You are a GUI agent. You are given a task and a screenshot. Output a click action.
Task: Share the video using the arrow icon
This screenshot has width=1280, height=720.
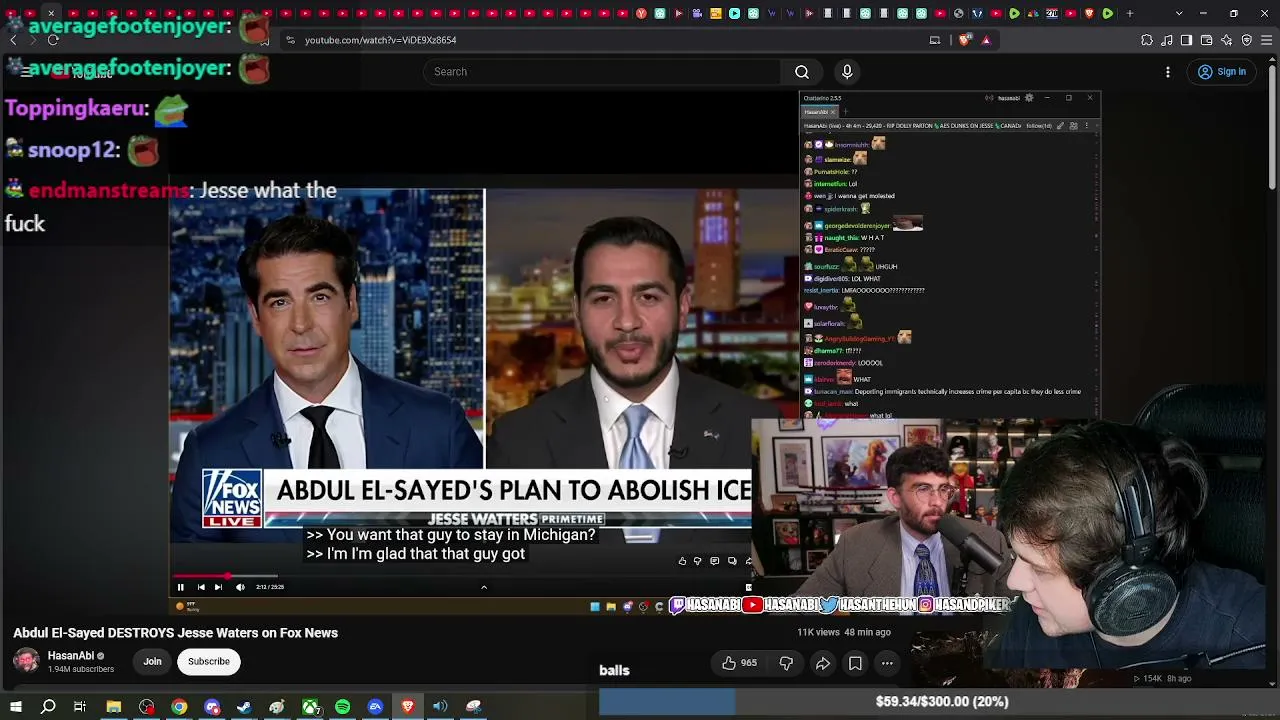(x=823, y=663)
